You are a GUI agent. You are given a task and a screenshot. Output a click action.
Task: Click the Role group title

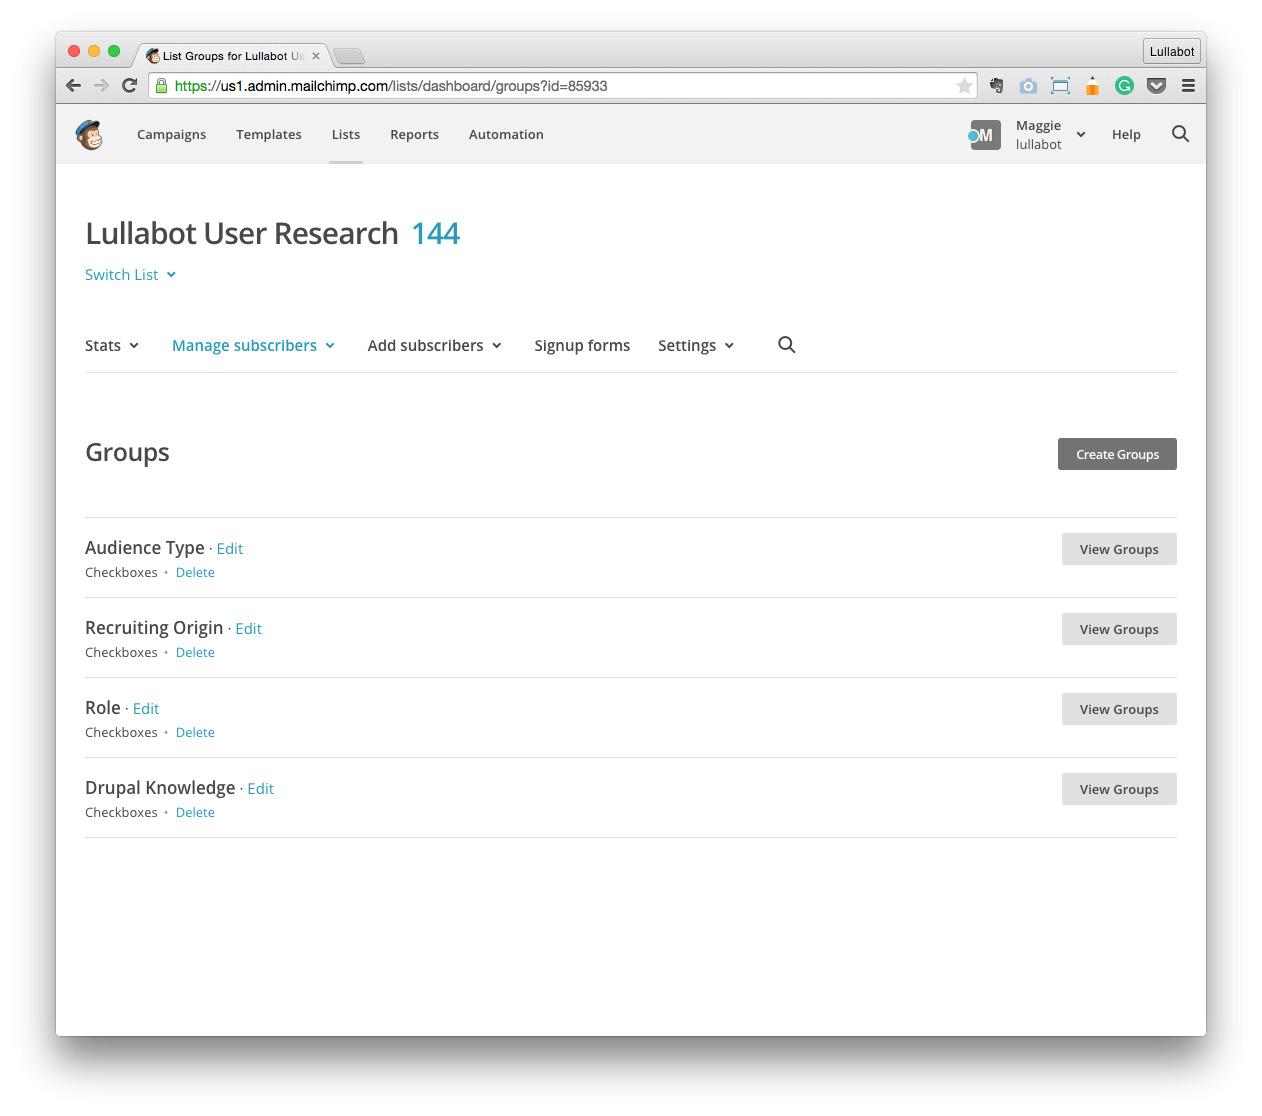(x=103, y=708)
